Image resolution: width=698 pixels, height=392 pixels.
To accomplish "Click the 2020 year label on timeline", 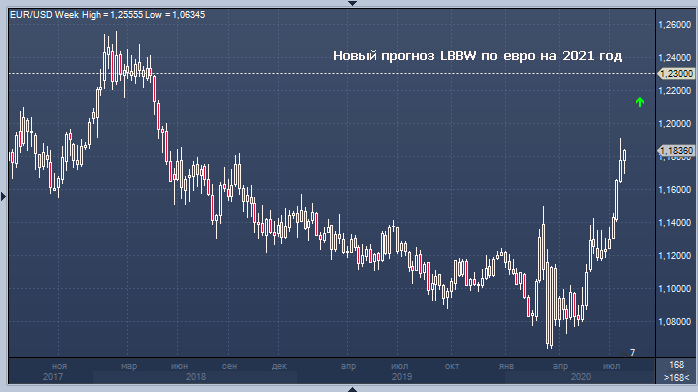I will click(x=580, y=377).
